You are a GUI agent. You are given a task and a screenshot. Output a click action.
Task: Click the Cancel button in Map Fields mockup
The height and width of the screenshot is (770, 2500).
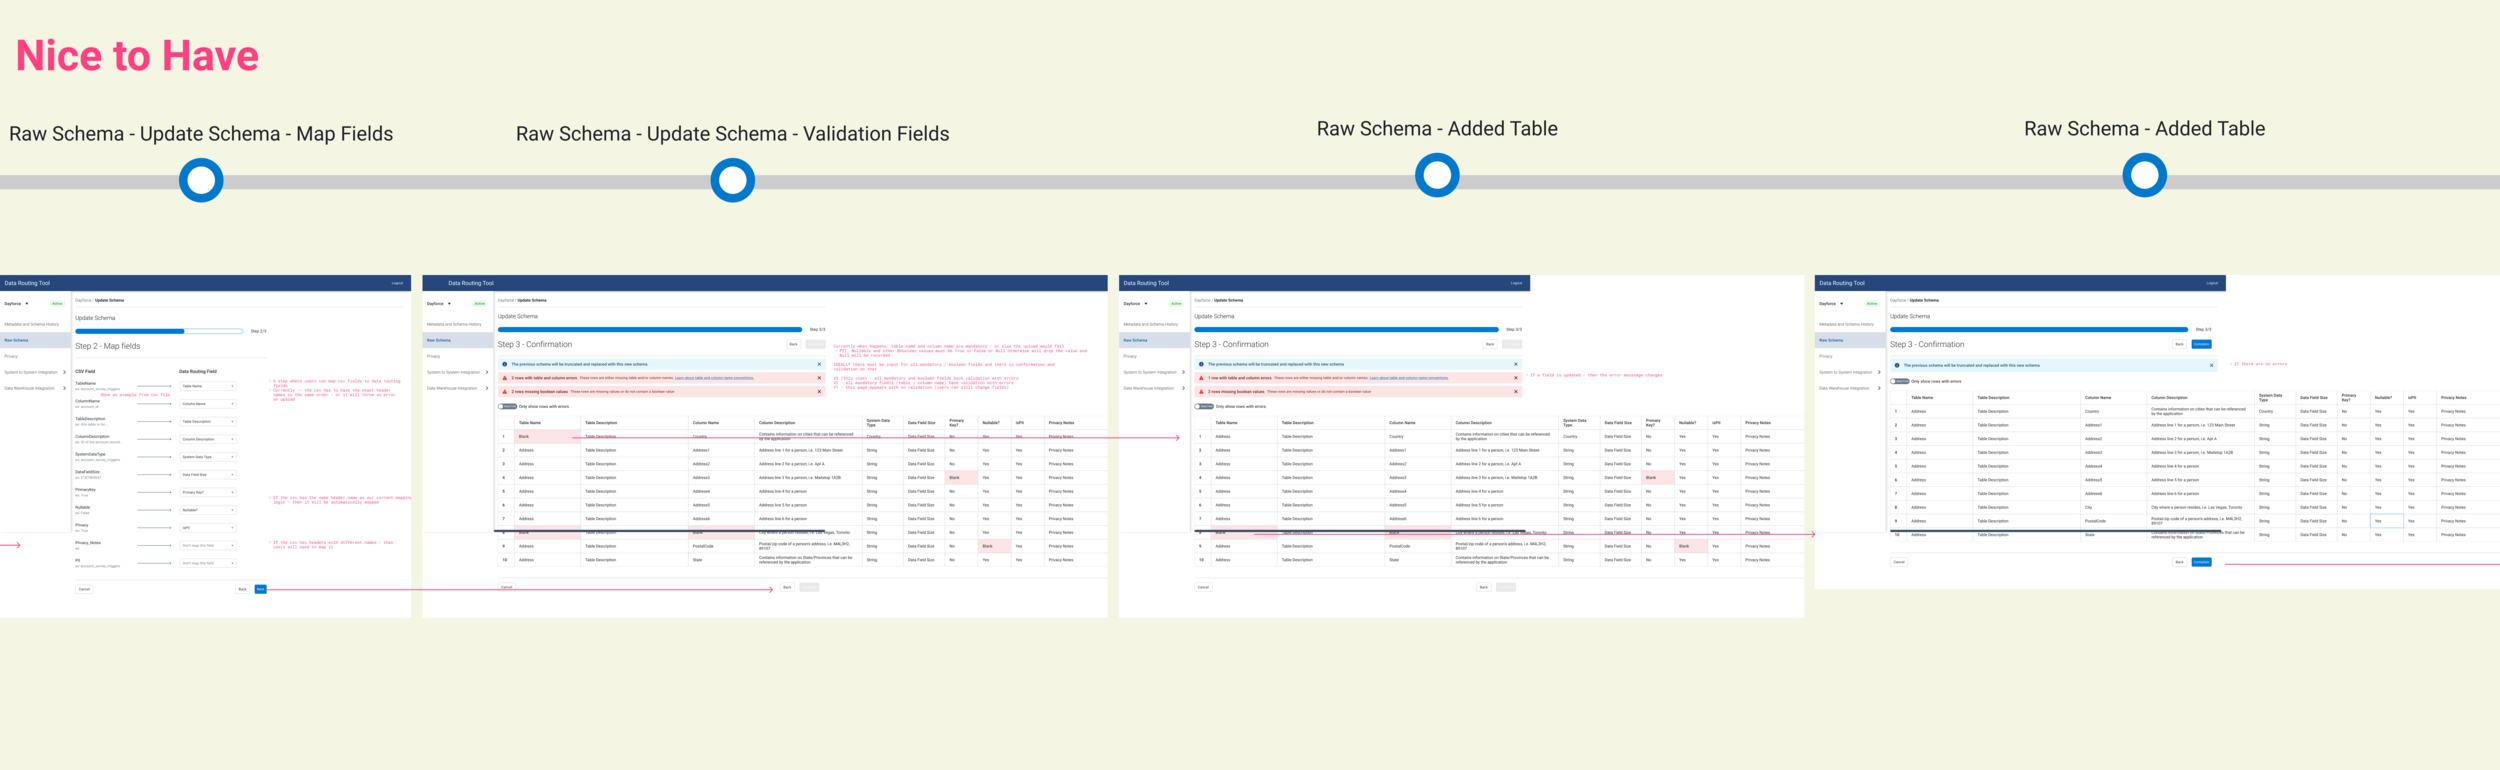(x=84, y=589)
